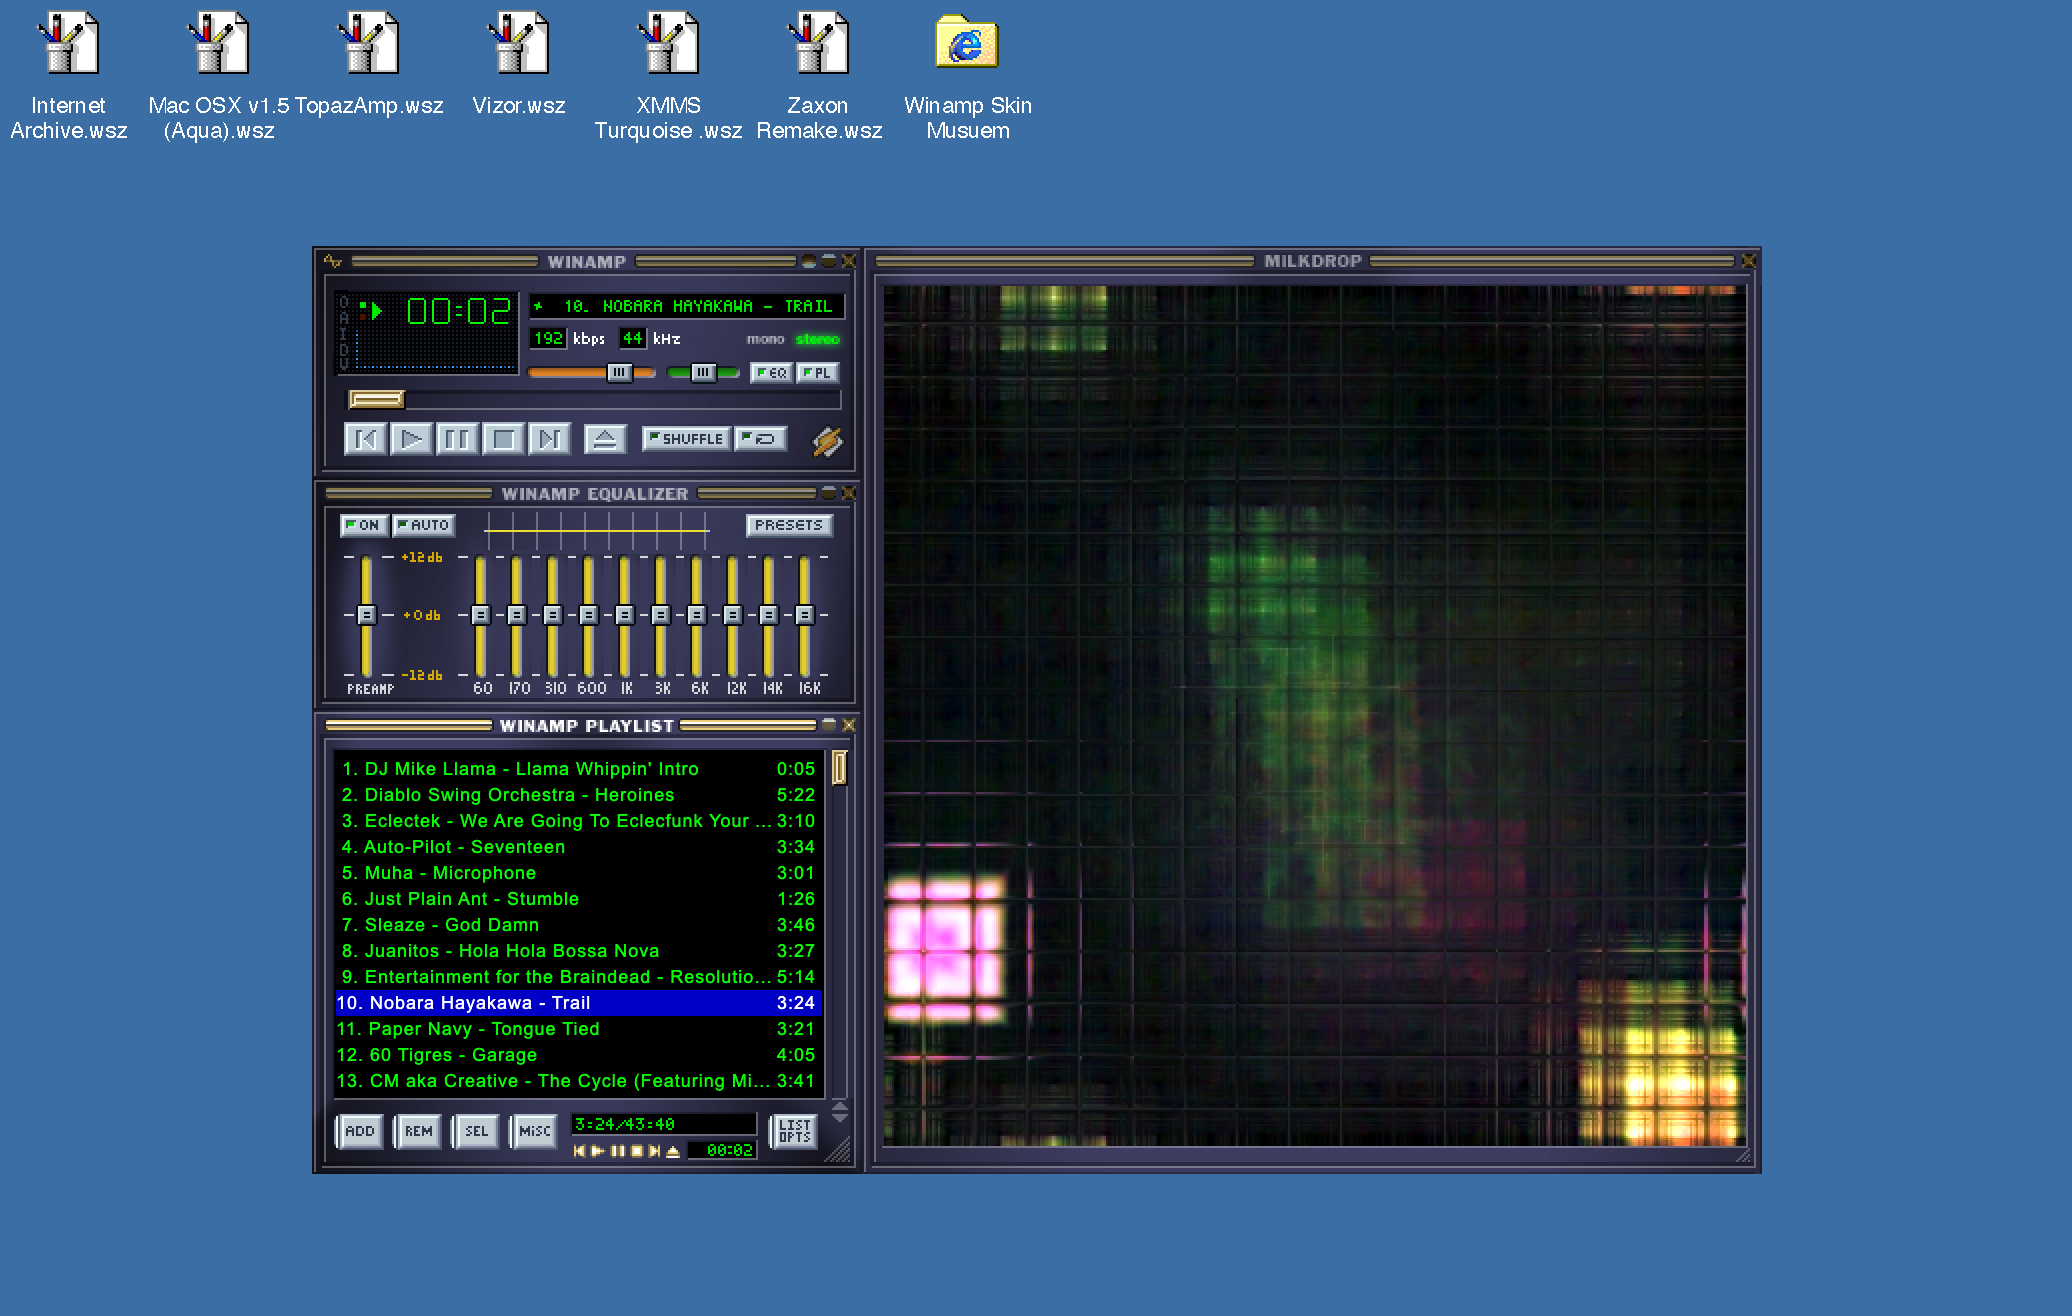
Task: Click the Eject open file button
Action: [x=604, y=439]
